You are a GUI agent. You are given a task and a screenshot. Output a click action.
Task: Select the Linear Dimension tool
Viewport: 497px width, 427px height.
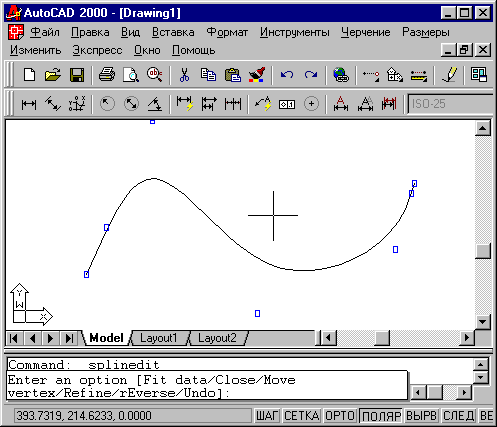[x=29, y=104]
